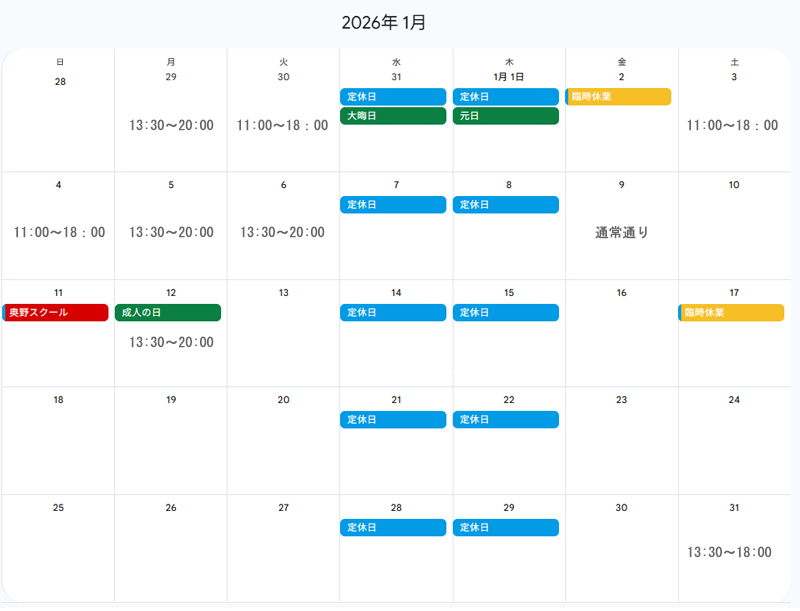Open the 大晦日 event on December 31

tap(393, 116)
